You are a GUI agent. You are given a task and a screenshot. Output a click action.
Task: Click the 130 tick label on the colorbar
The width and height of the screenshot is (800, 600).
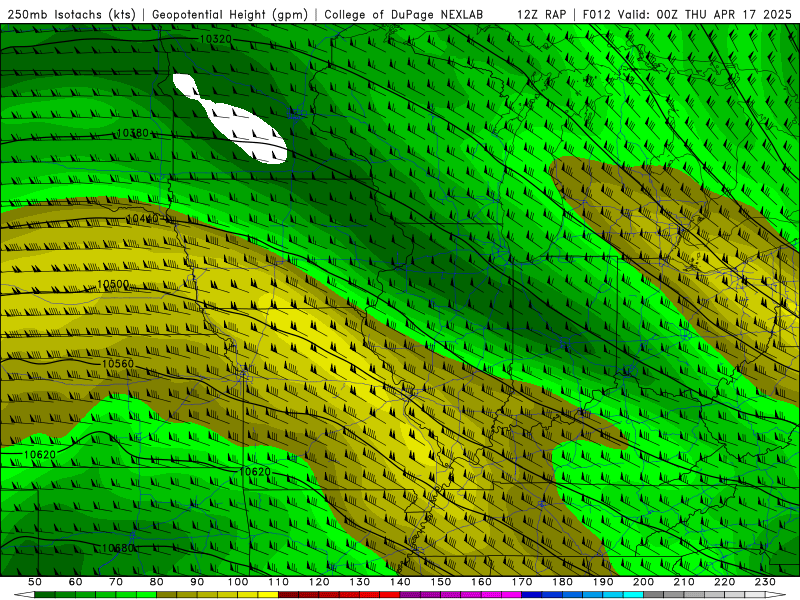pos(360,582)
